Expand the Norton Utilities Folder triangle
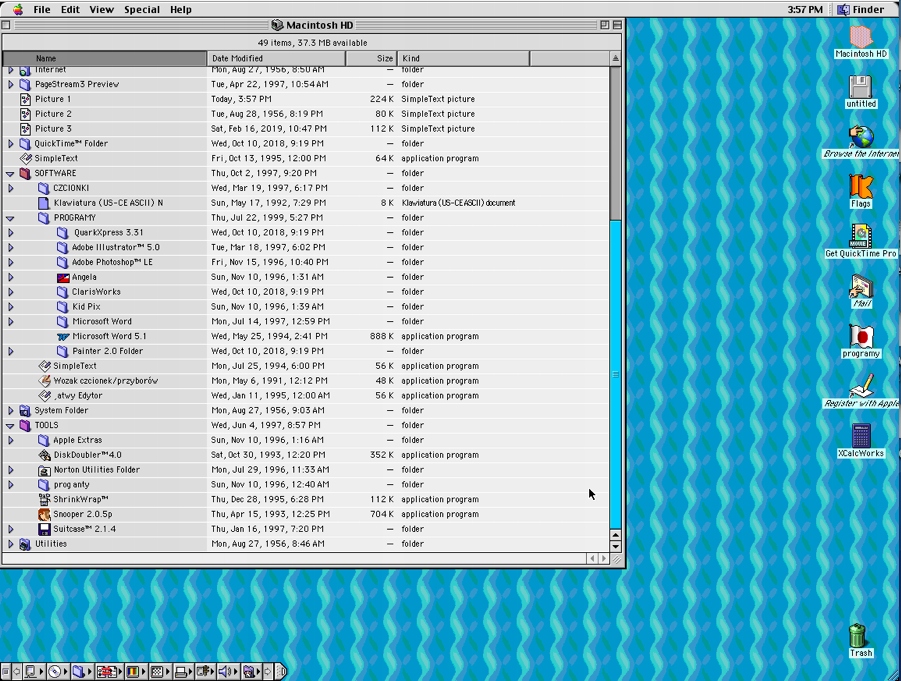The image size is (901, 681). tap(10, 470)
